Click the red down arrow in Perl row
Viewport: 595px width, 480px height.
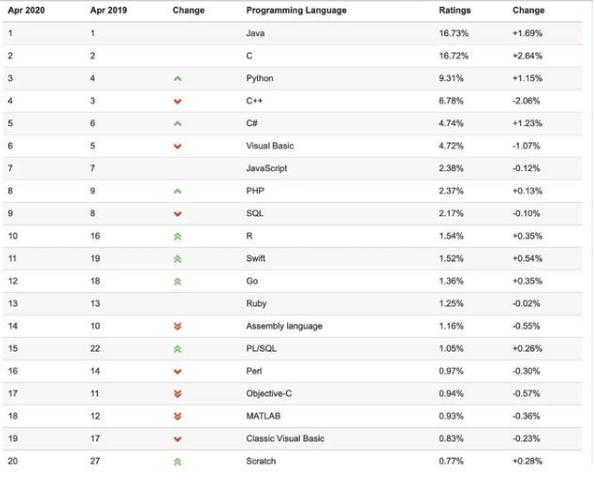tap(178, 371)
